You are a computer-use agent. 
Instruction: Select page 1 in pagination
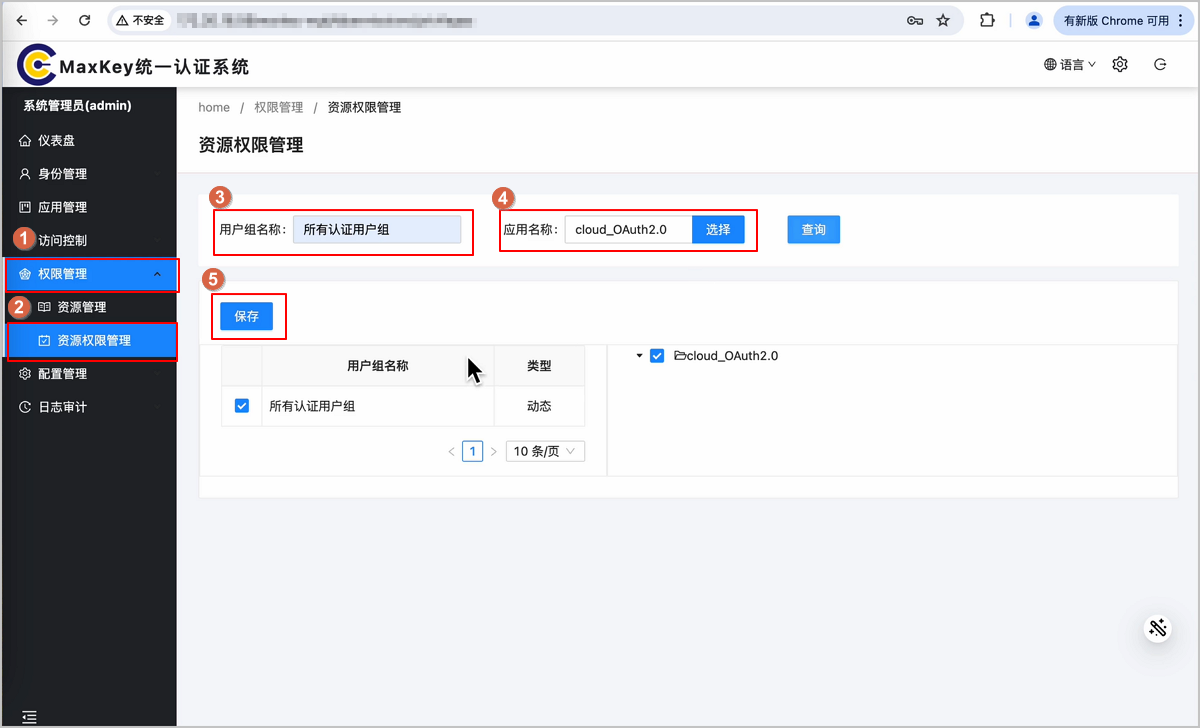[x=473, y=451]
